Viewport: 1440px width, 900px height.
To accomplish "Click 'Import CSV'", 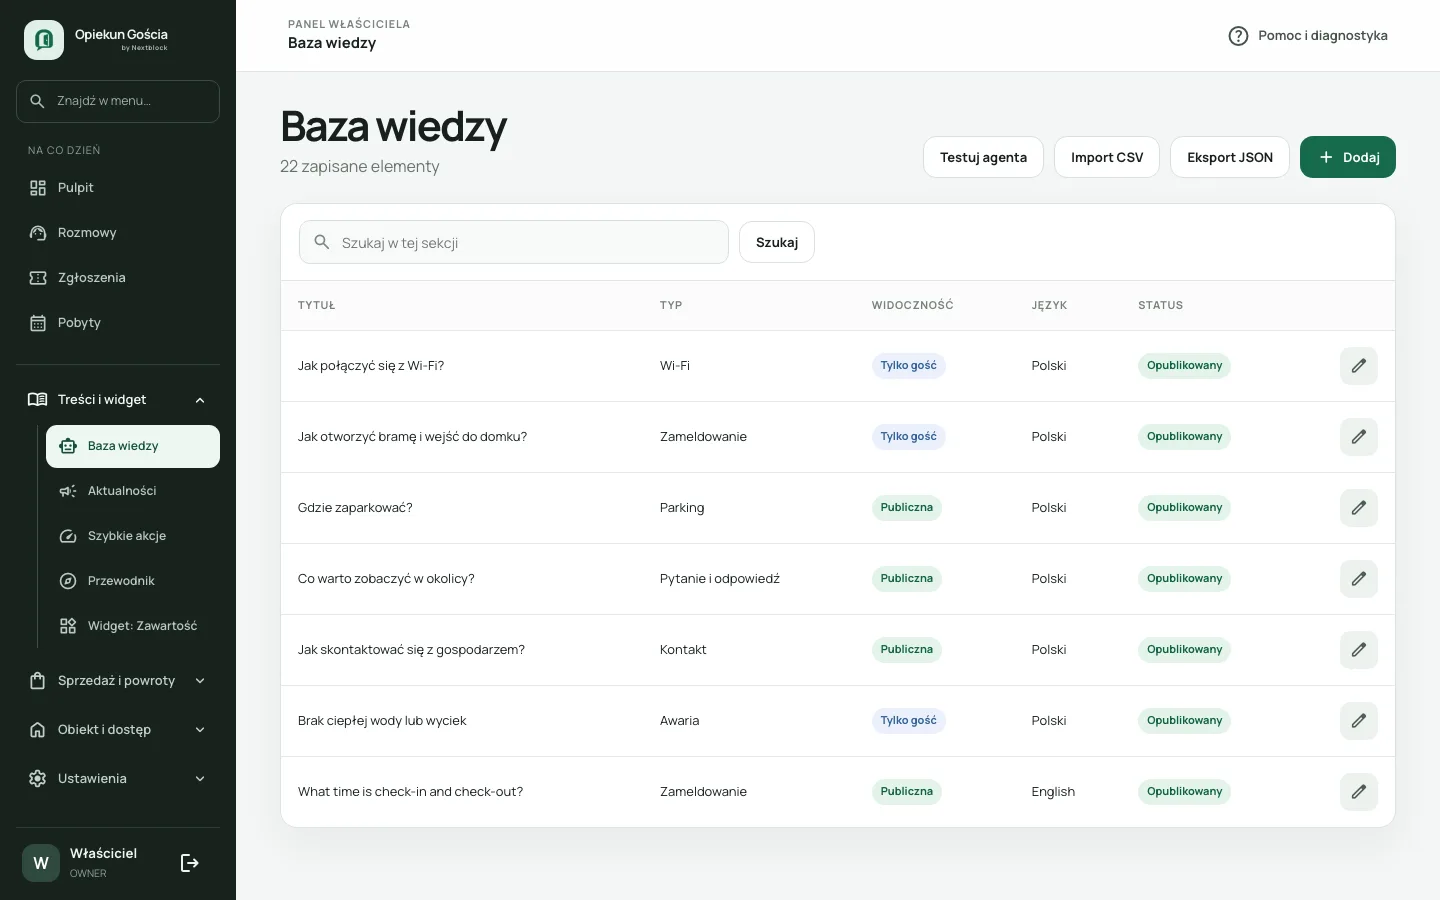I will click(1107, 157).
